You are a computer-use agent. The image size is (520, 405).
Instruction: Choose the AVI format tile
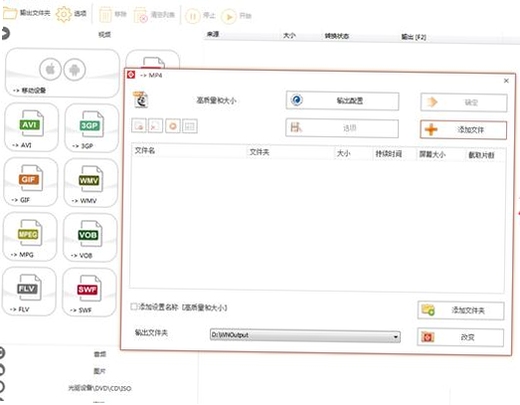coord(31,127)
